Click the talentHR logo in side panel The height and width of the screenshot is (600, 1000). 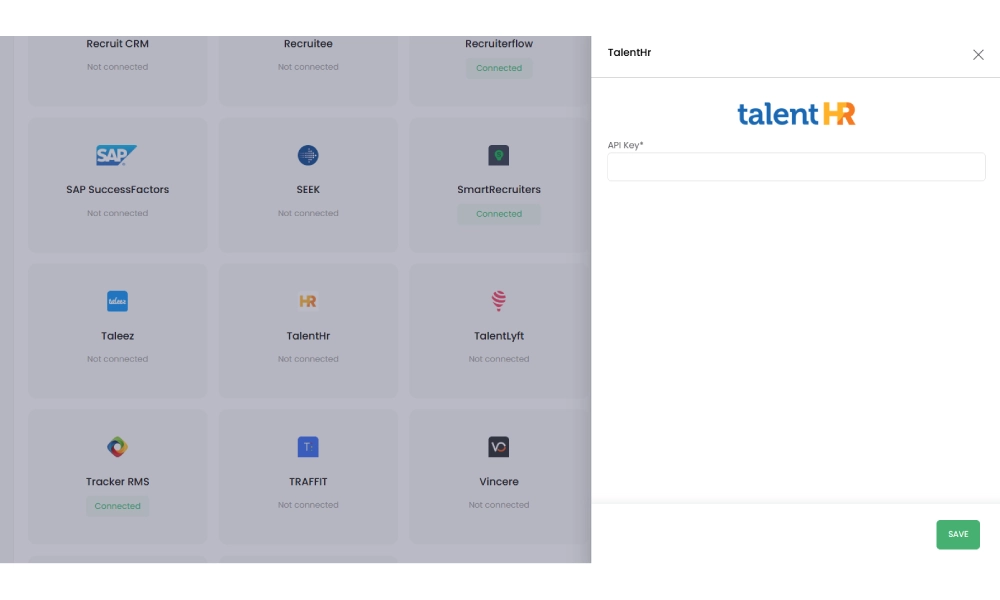point(796,113)
